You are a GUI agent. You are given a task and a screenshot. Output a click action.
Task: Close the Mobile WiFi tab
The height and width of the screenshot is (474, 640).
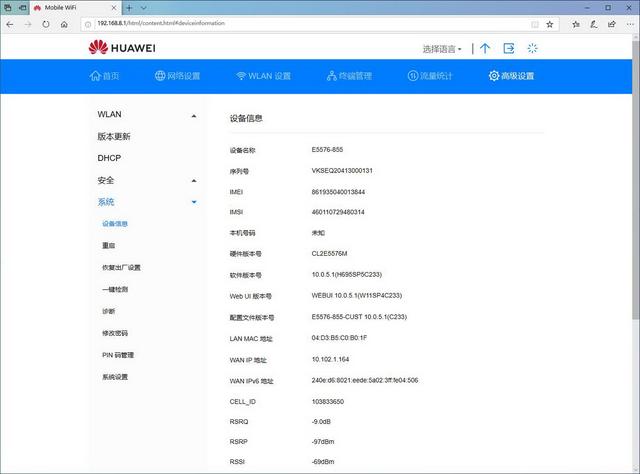[114, 7]
